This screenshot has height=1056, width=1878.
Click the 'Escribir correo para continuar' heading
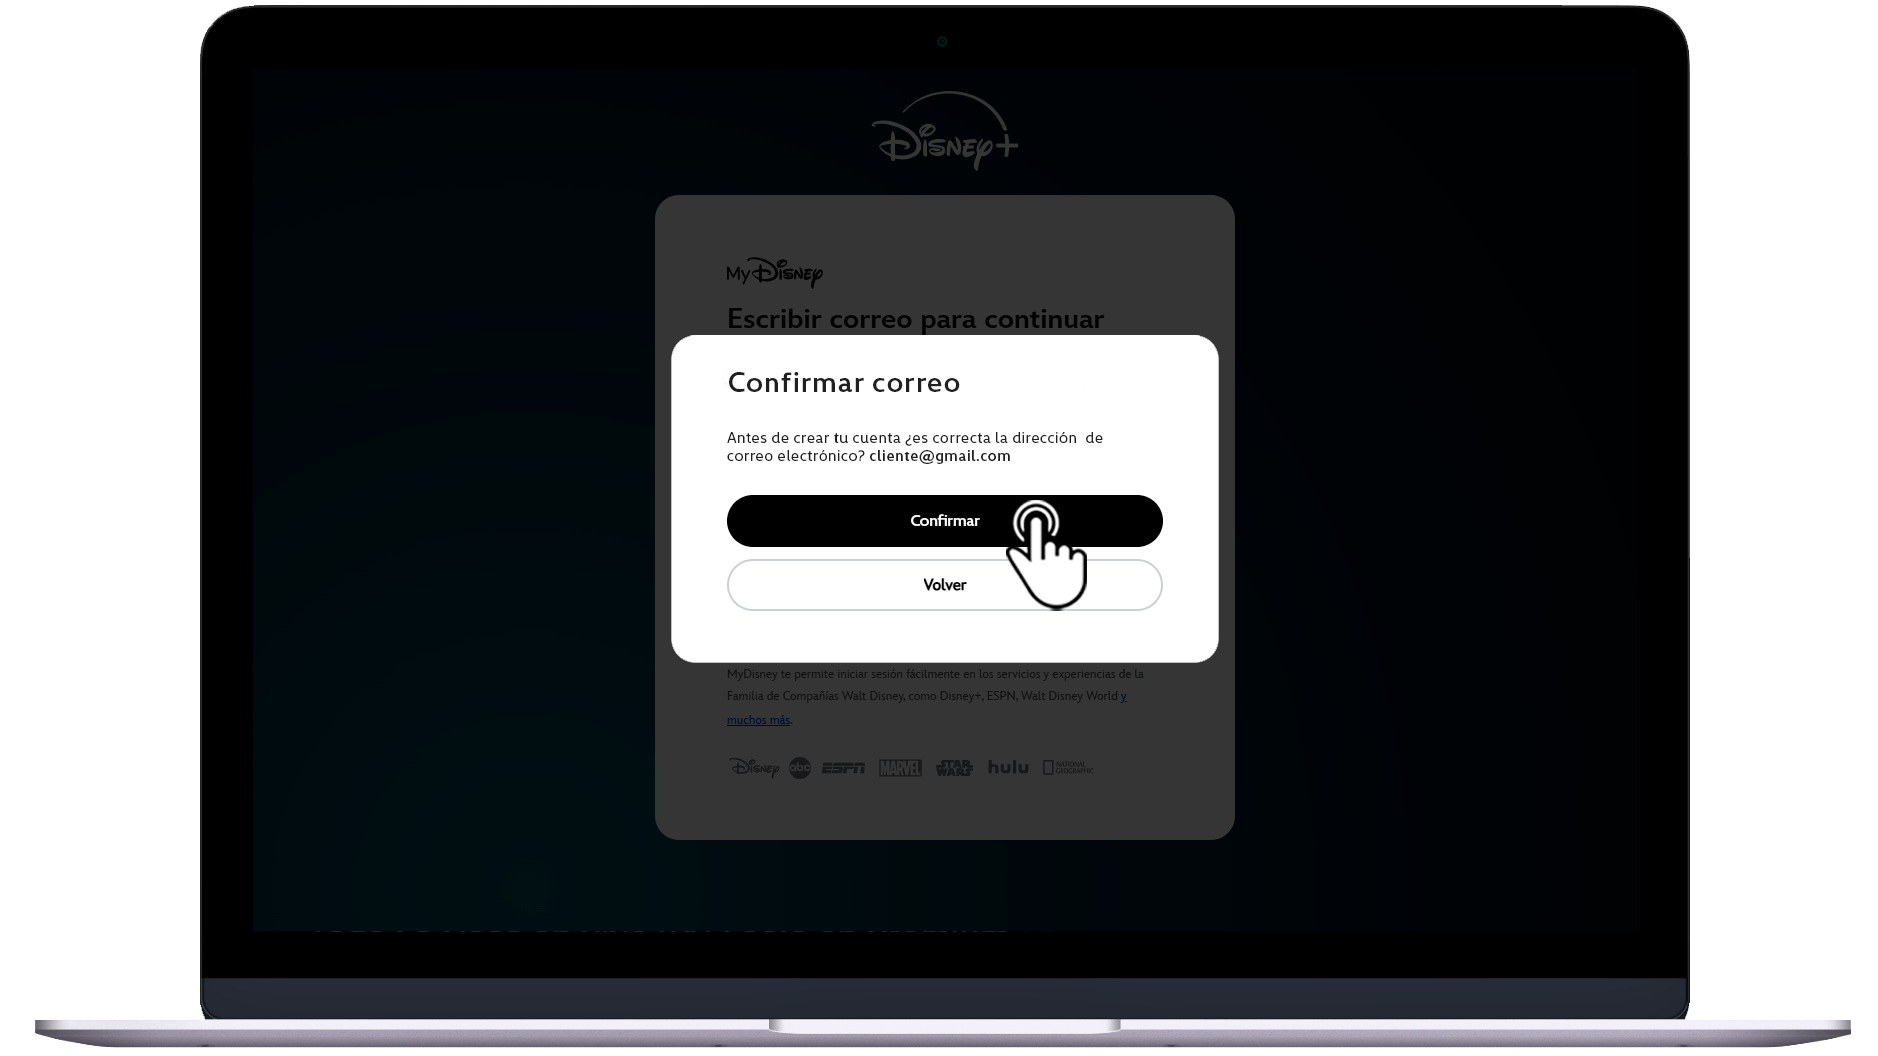[915, 319]
